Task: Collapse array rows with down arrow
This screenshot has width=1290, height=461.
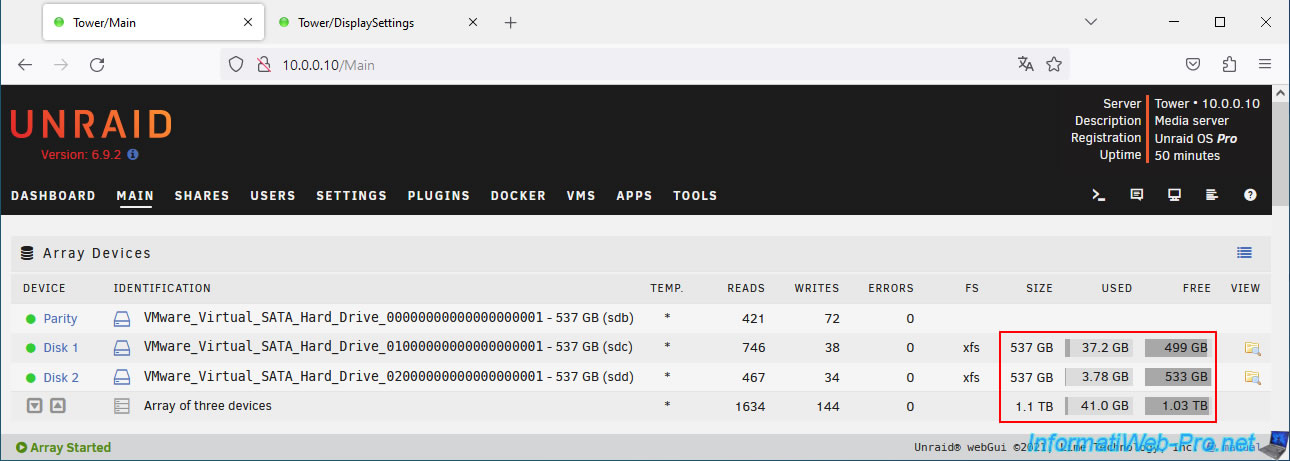Action: [34, 406]
